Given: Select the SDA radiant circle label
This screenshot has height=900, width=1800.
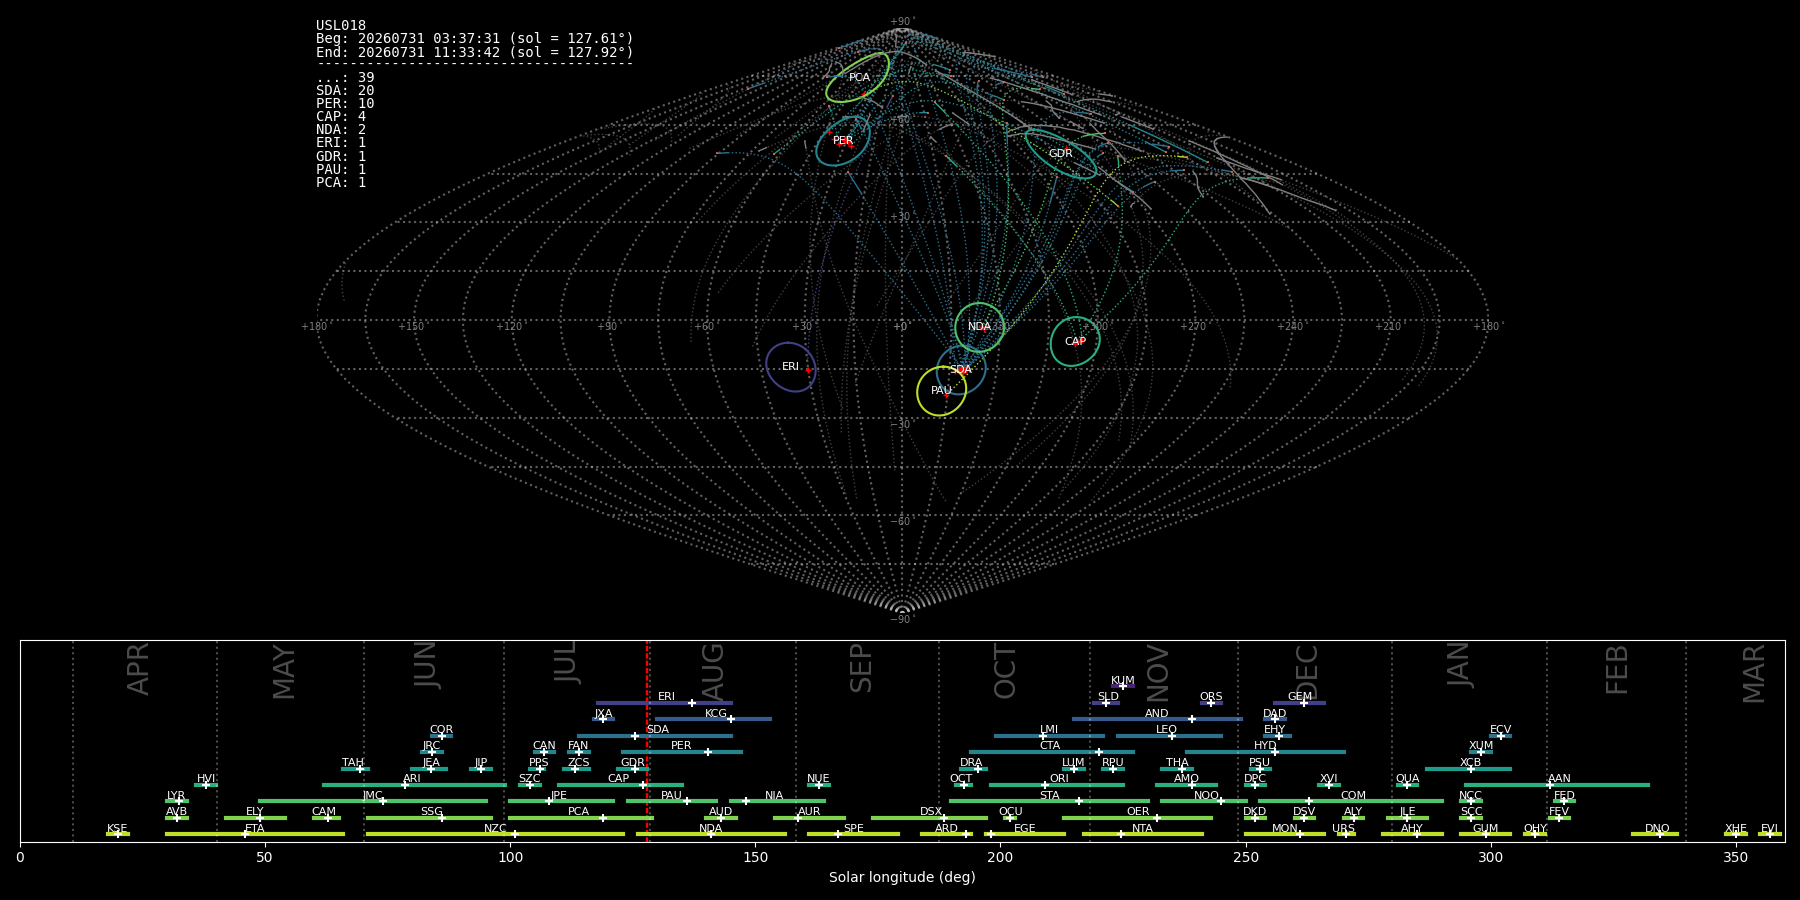Looking at the screenshot, I should coord(960,370).
